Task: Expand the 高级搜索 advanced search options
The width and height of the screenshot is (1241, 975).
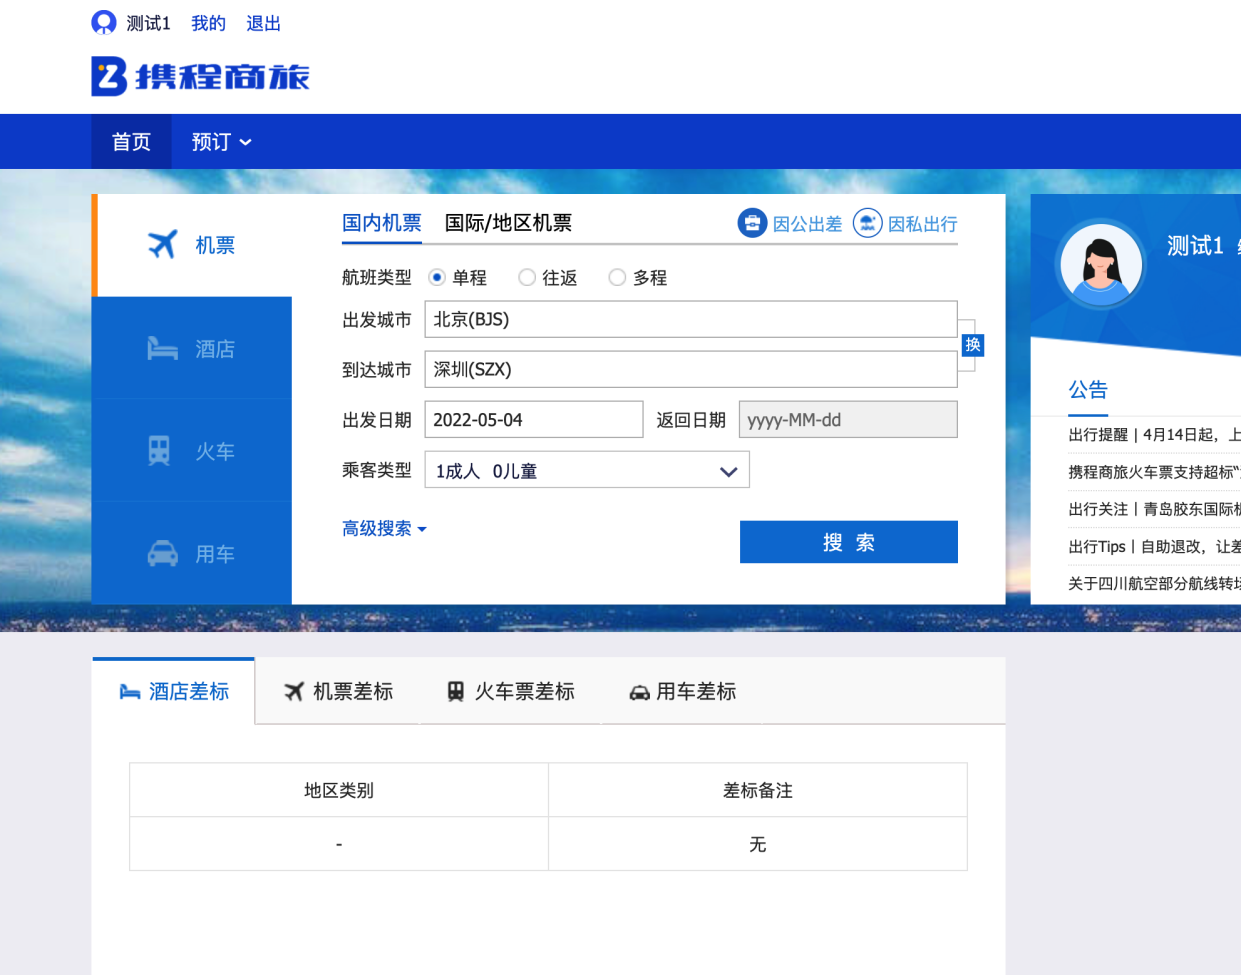Action: tap(384, 528)
